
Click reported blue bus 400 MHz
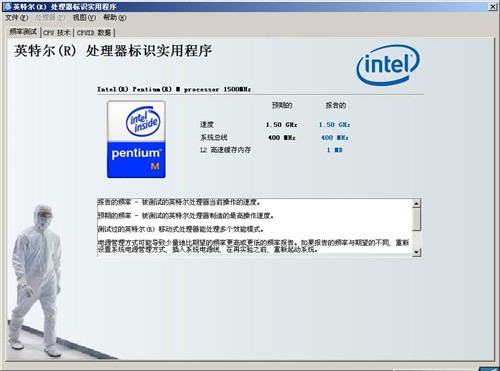(335, 137)
